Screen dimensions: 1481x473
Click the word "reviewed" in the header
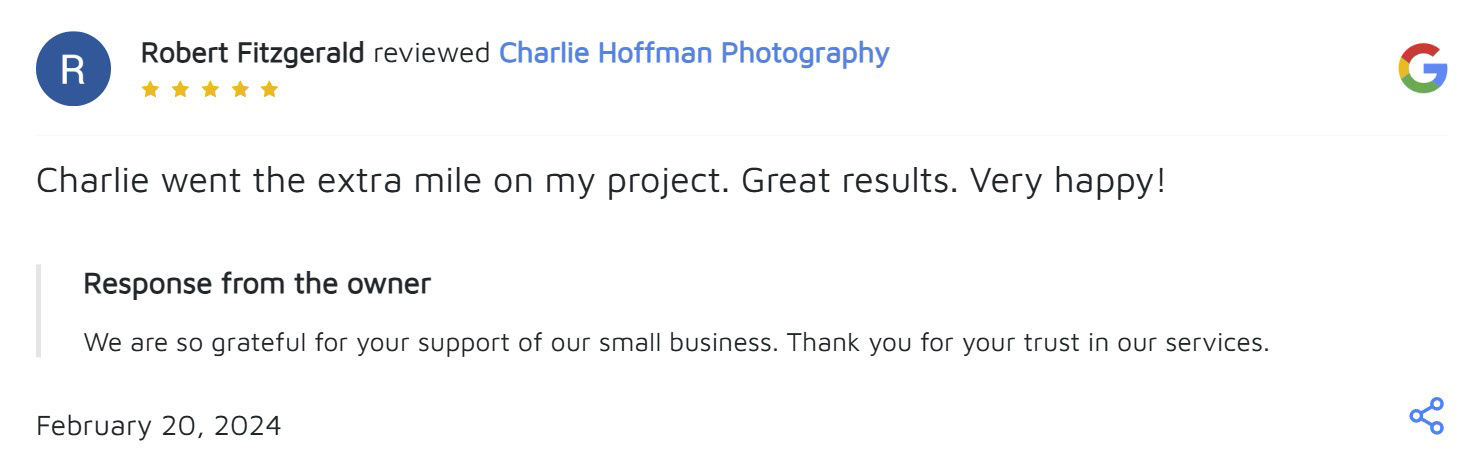click(x=431, y=53)
